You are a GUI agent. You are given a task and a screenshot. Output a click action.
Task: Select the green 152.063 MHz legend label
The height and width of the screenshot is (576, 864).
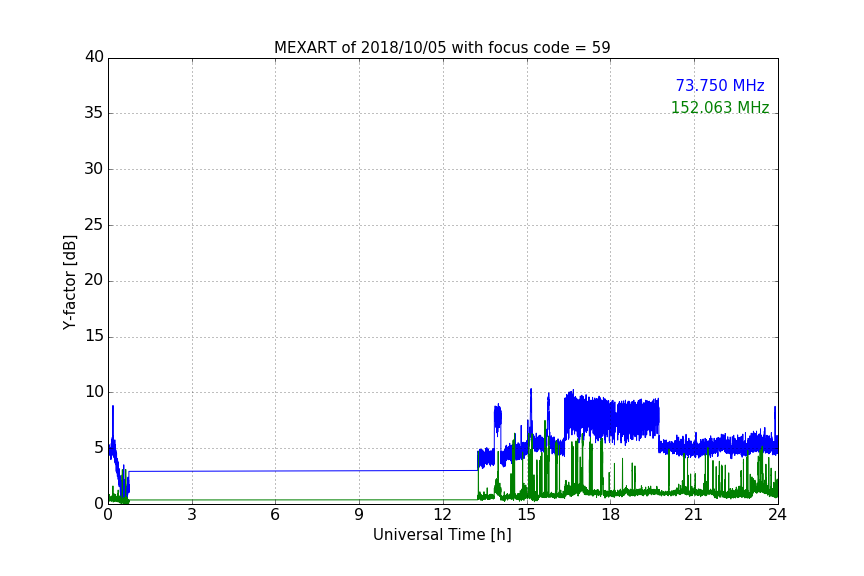720,107
